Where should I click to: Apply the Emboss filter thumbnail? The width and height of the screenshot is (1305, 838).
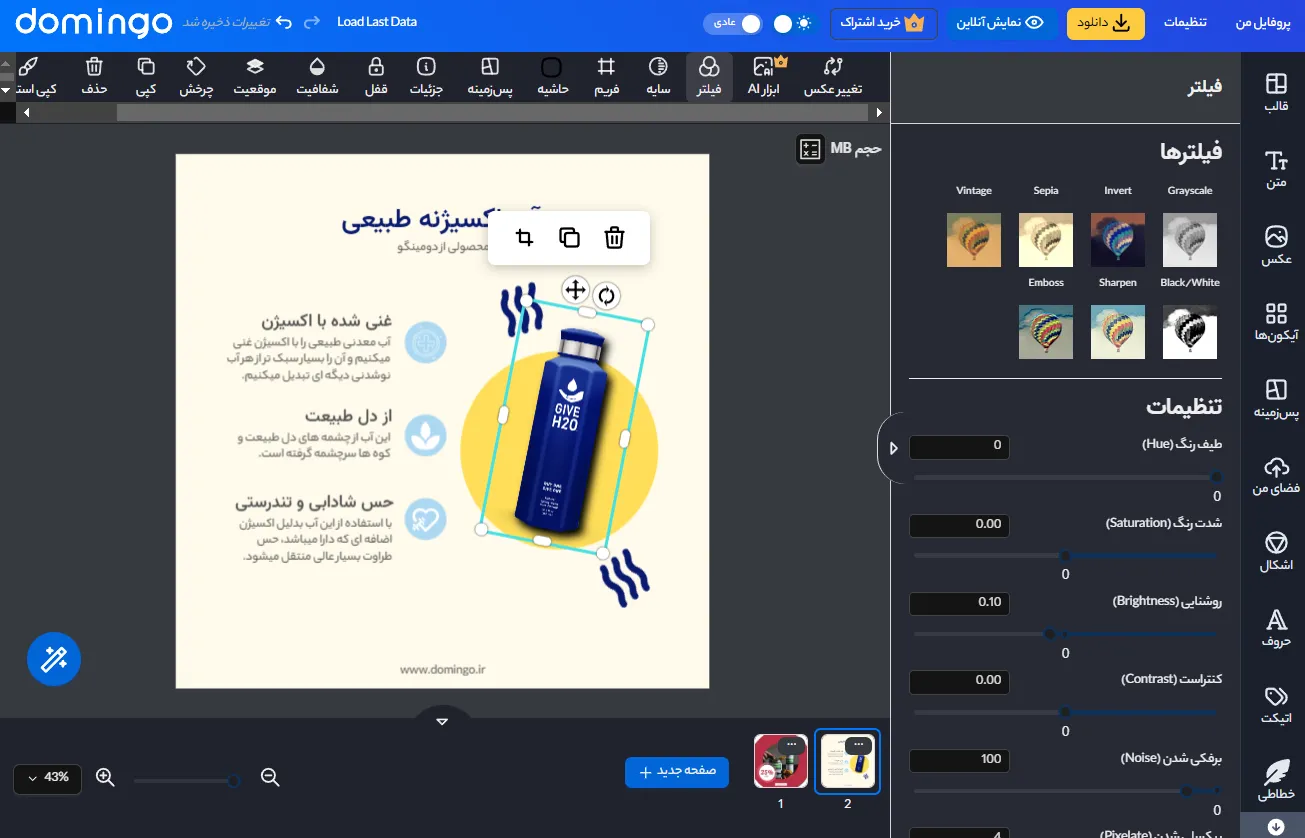[x=1046, y=331]
